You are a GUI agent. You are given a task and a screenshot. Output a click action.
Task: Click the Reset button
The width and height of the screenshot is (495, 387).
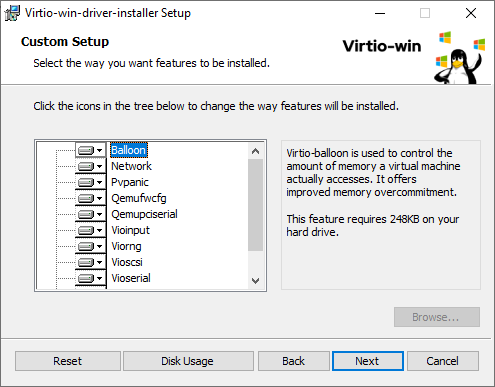(x=68, y=361)
